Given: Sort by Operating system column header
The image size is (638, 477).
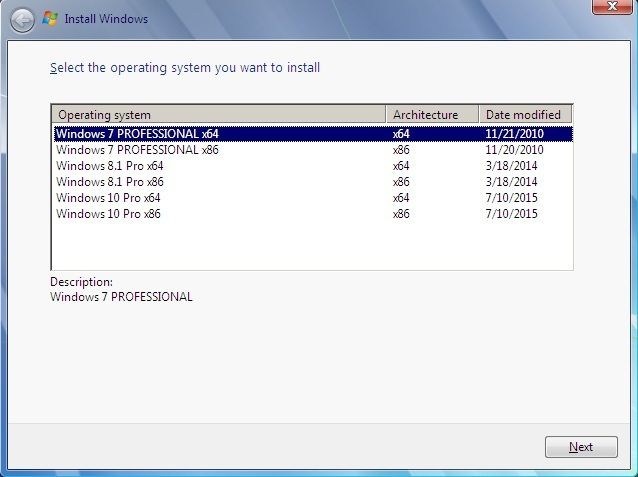Looking at the screenshot, I should click(x=218, y=115).
